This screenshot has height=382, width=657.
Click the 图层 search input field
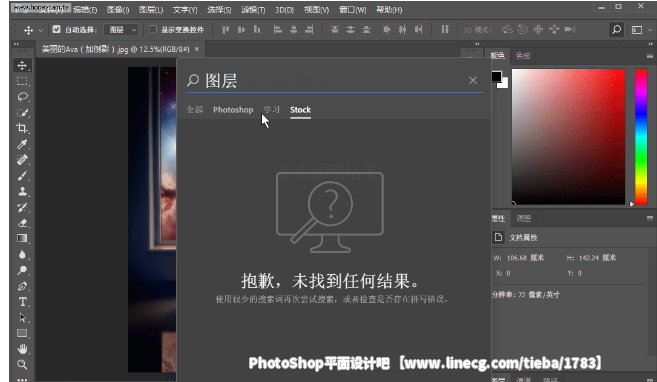point(334,81)
